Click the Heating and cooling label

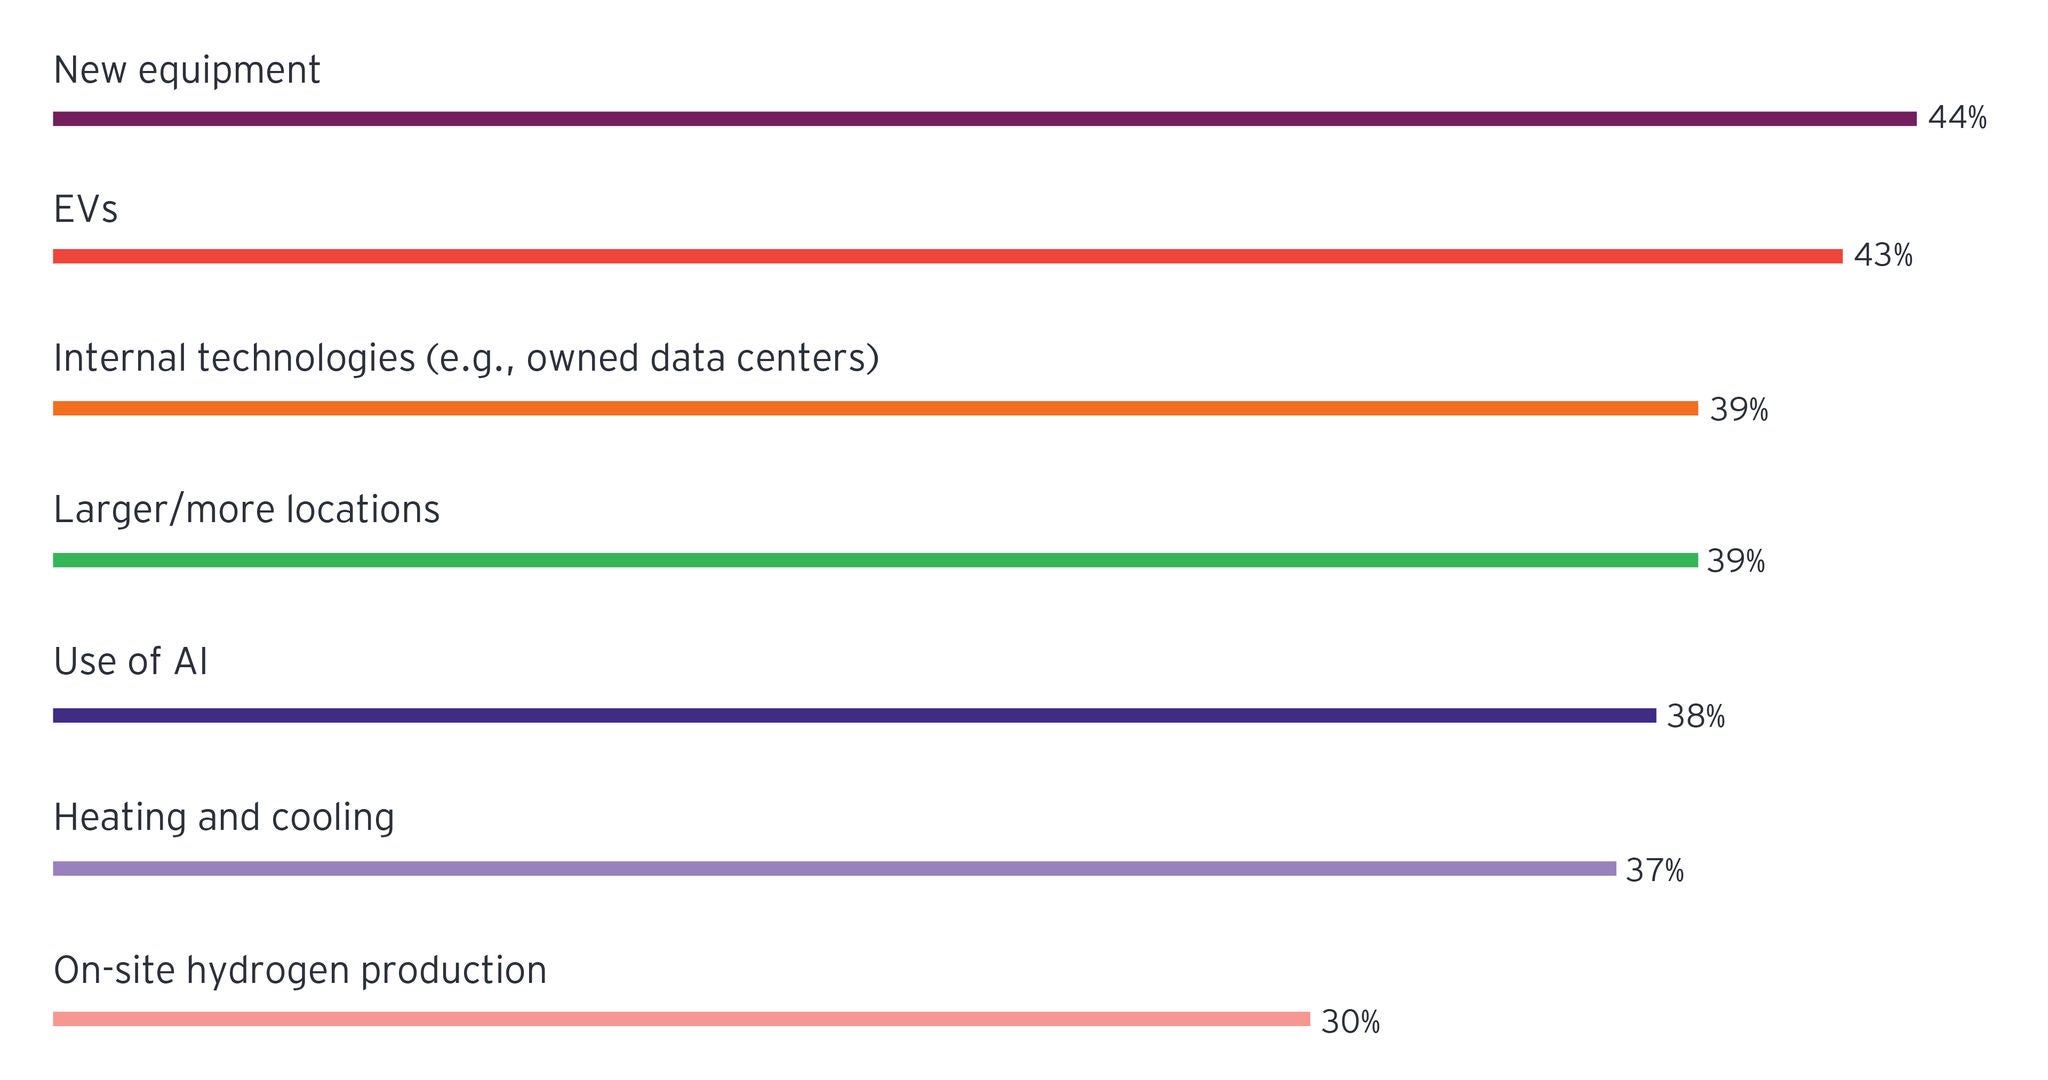tap(224, 818)
